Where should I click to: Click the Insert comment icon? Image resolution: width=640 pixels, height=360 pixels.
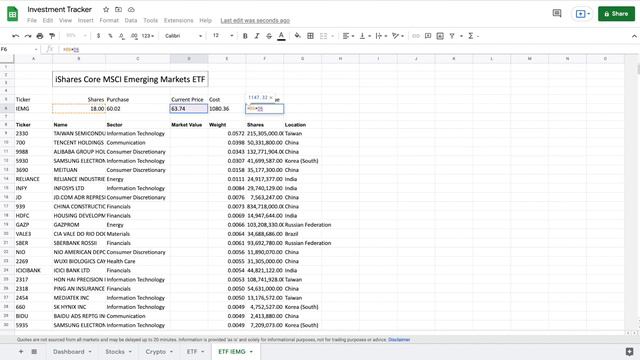(428, 36)
